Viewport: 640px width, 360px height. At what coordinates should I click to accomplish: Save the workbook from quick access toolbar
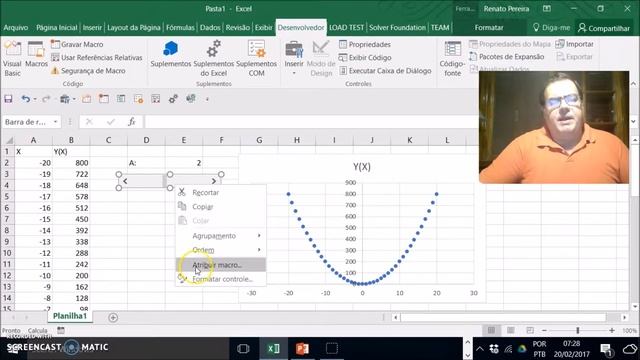point(8,99)
